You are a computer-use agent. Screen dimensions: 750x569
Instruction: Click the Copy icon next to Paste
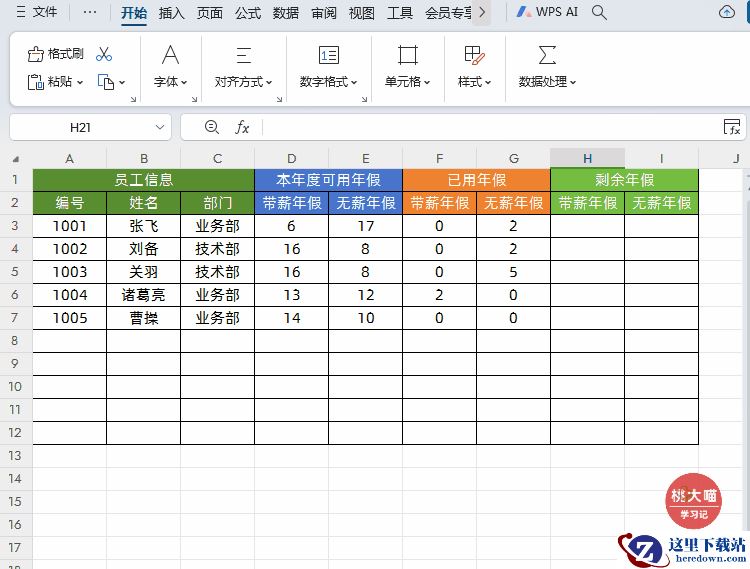[x=106, y=82]
